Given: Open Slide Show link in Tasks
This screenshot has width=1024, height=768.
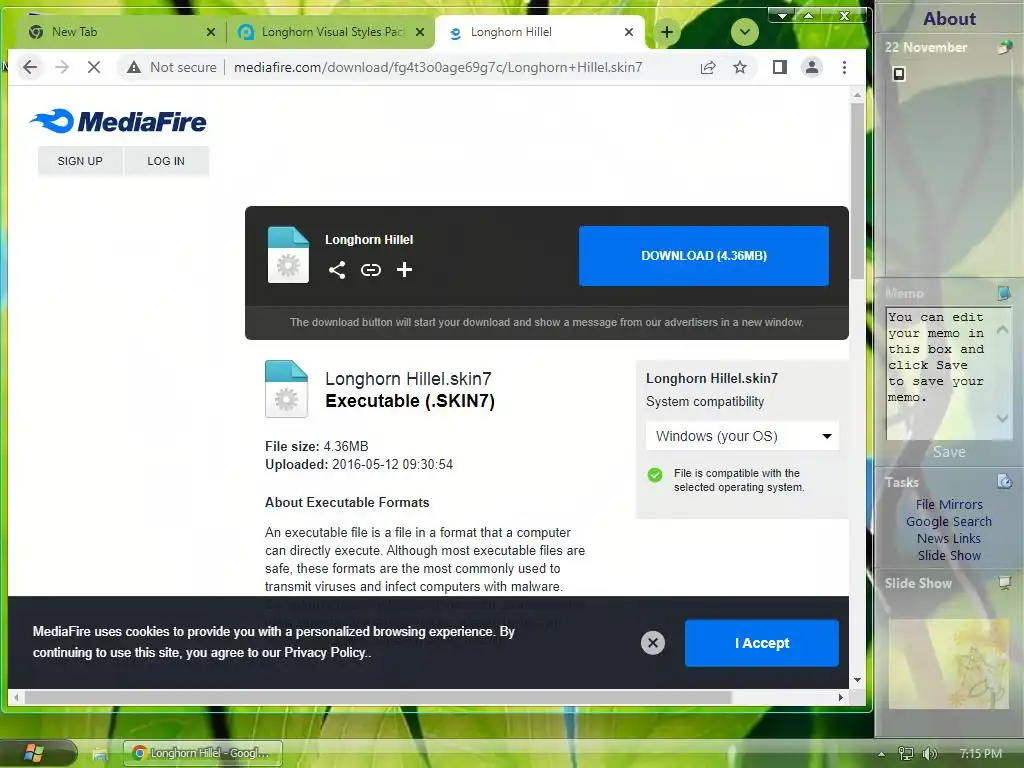Looking at the screenshot, I should pos(949,555).
